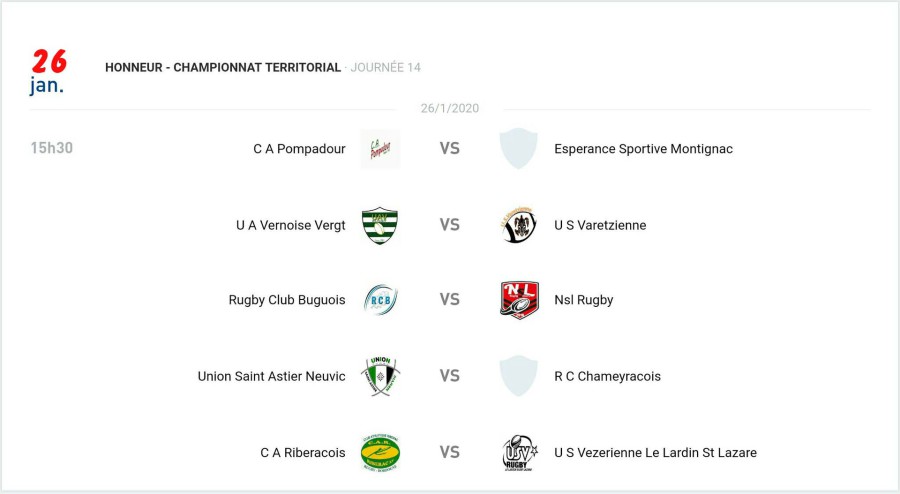
Task: Click VS between Pompadour and Montignac
Action: (450, 149)
